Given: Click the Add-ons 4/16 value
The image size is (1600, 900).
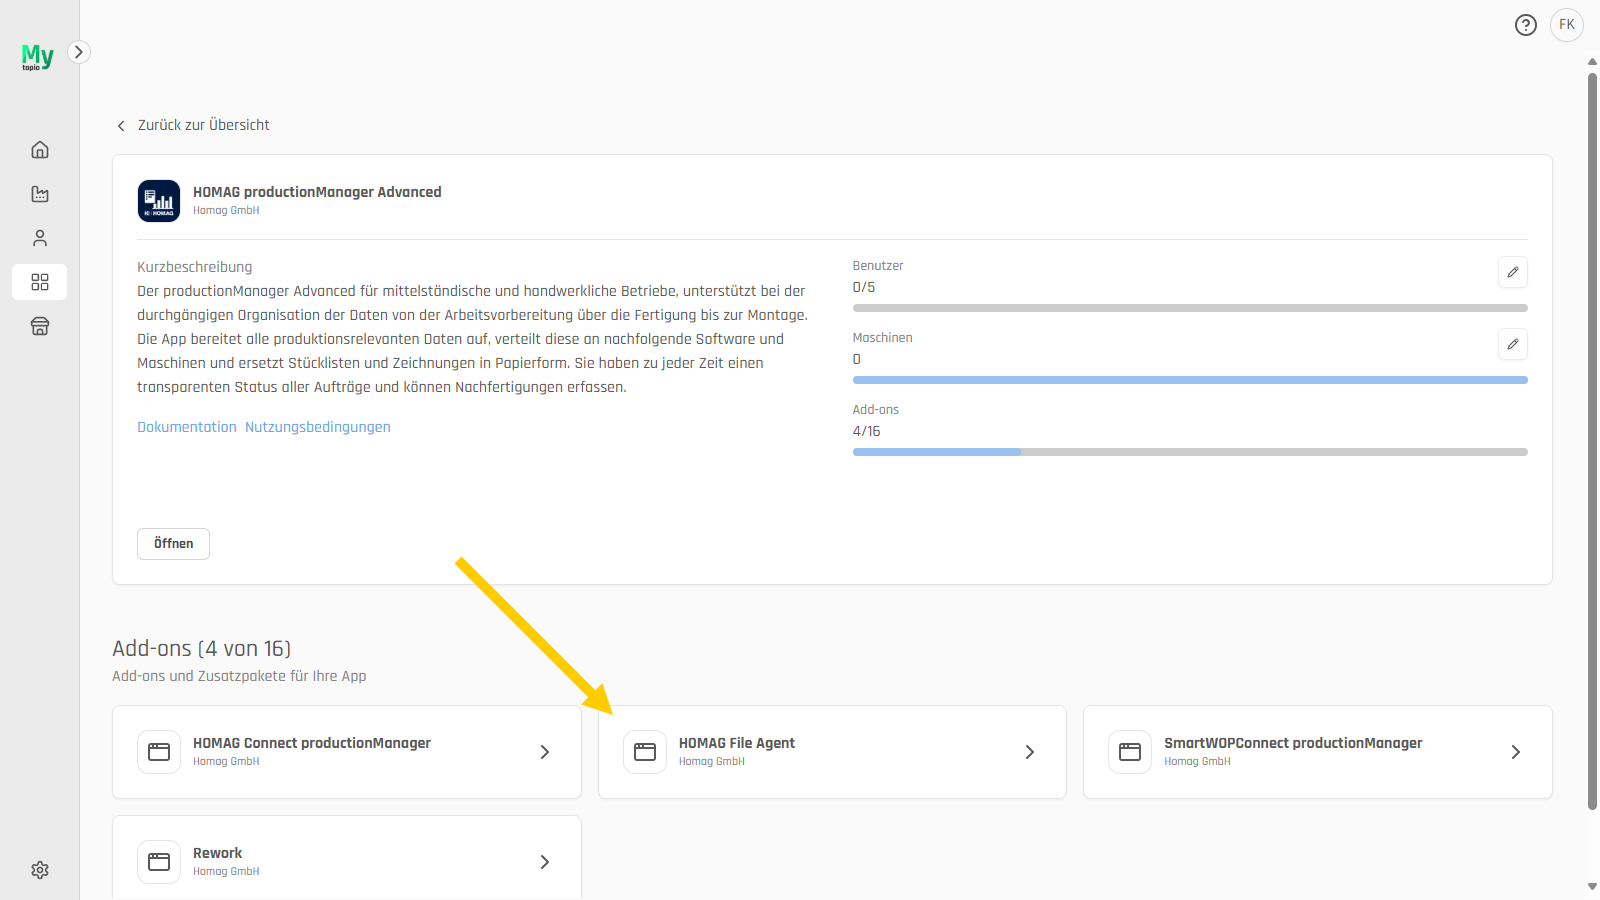Looking at the screenshot, I should tap(867, 431).
